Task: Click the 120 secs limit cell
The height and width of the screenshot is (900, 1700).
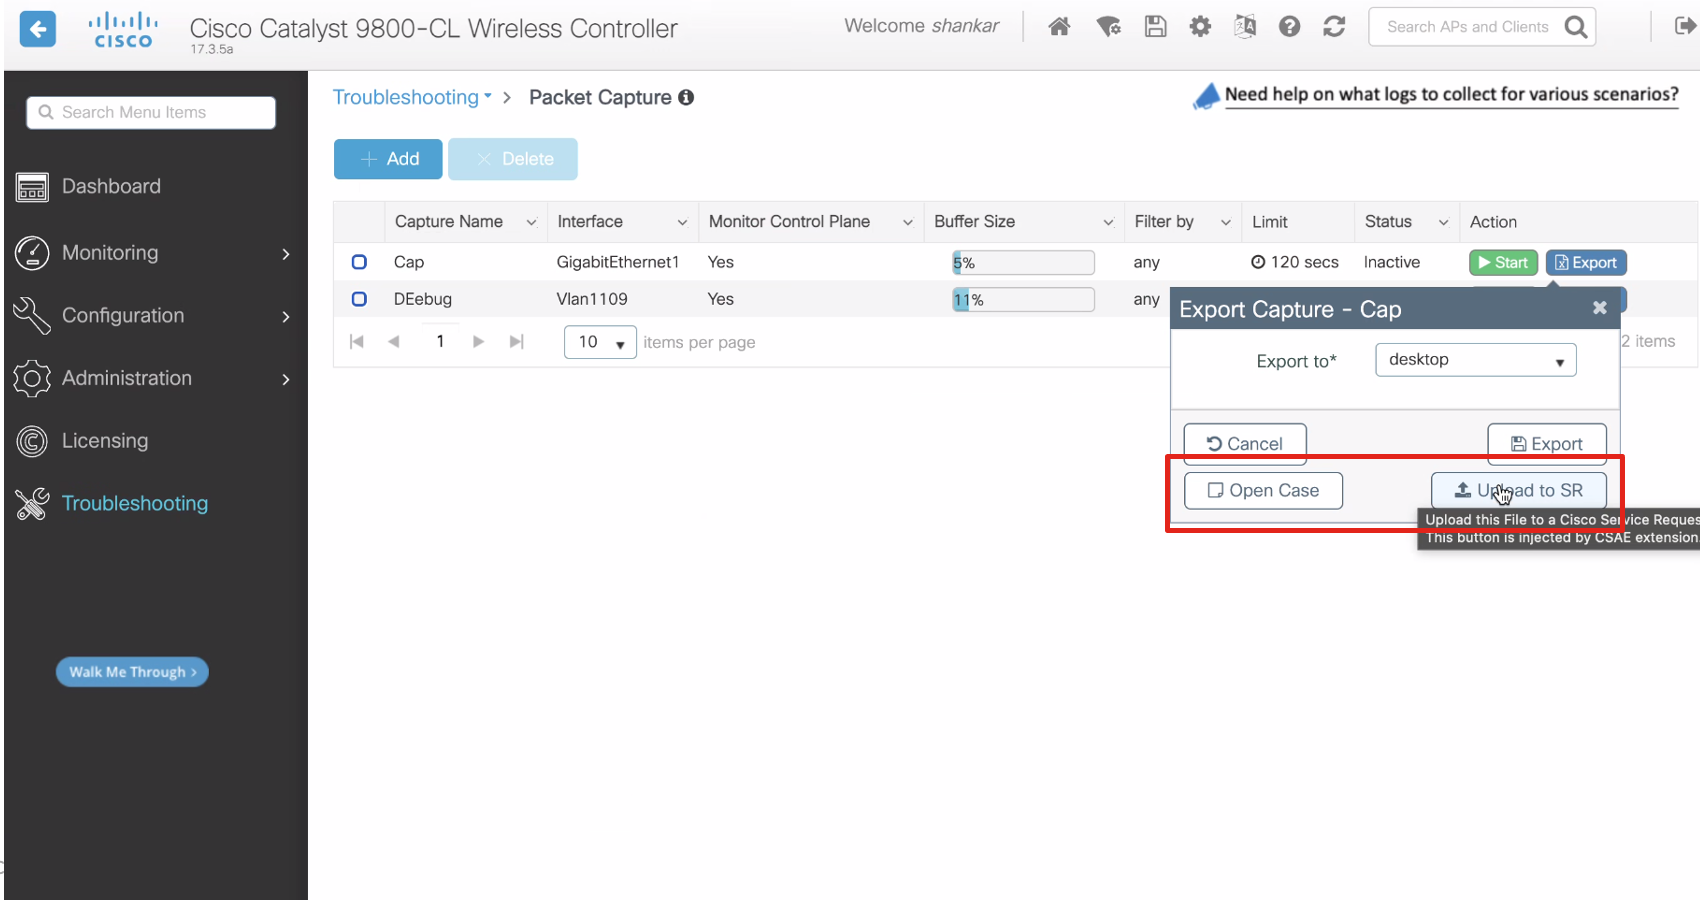Action: (x=1295, y=262)
